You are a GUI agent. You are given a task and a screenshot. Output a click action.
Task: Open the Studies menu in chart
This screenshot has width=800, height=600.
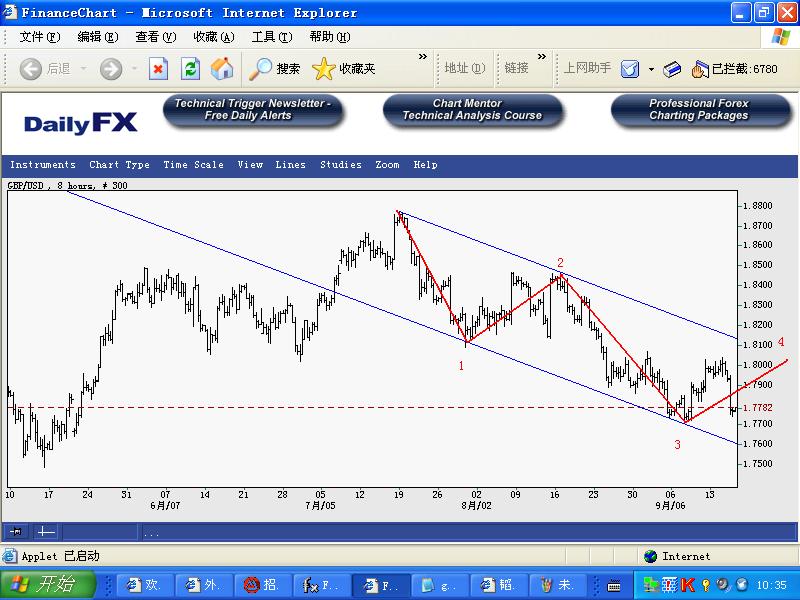340,165
